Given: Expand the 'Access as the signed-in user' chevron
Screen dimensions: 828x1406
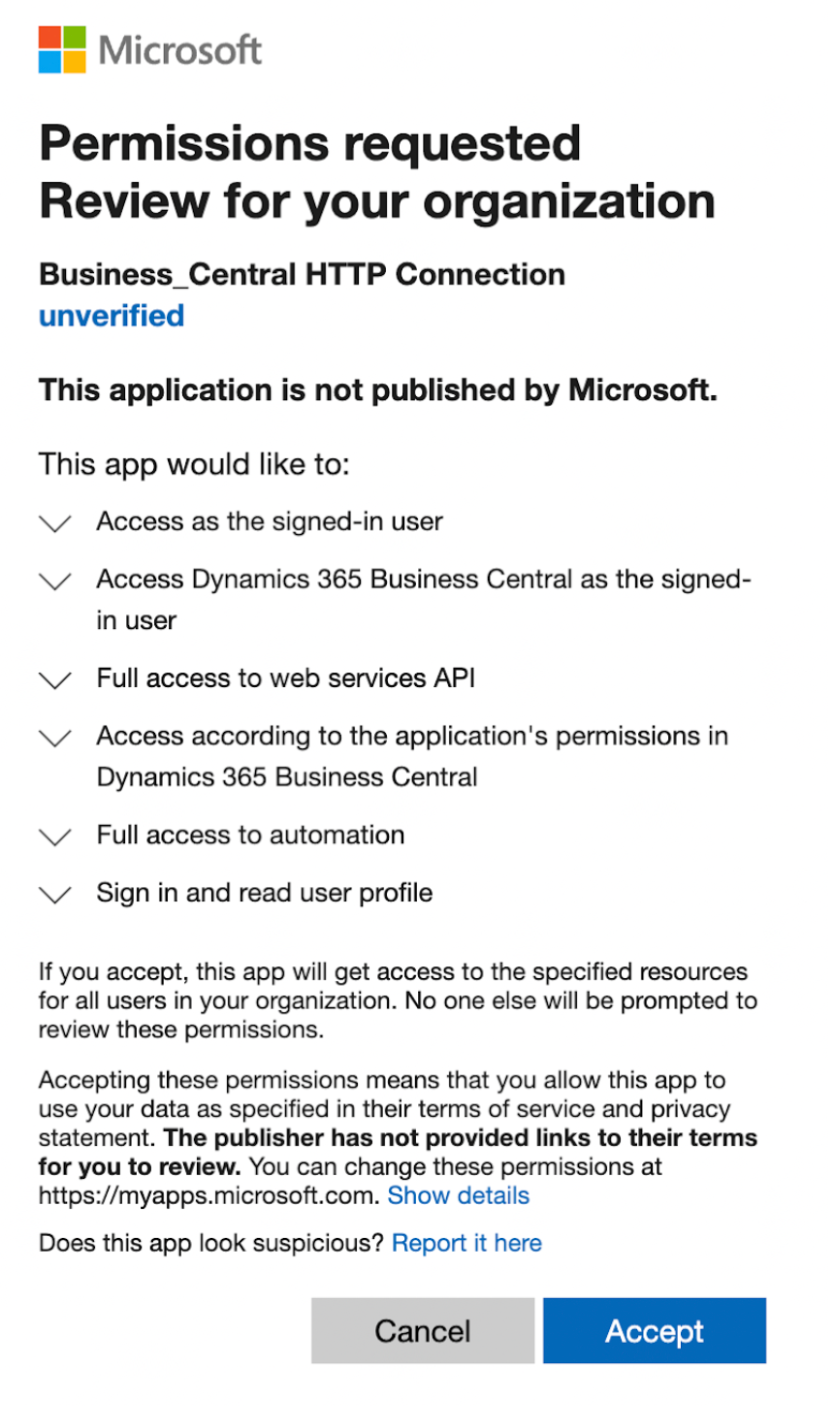Looking at the screenshot, I should click(x=55, y=523).
